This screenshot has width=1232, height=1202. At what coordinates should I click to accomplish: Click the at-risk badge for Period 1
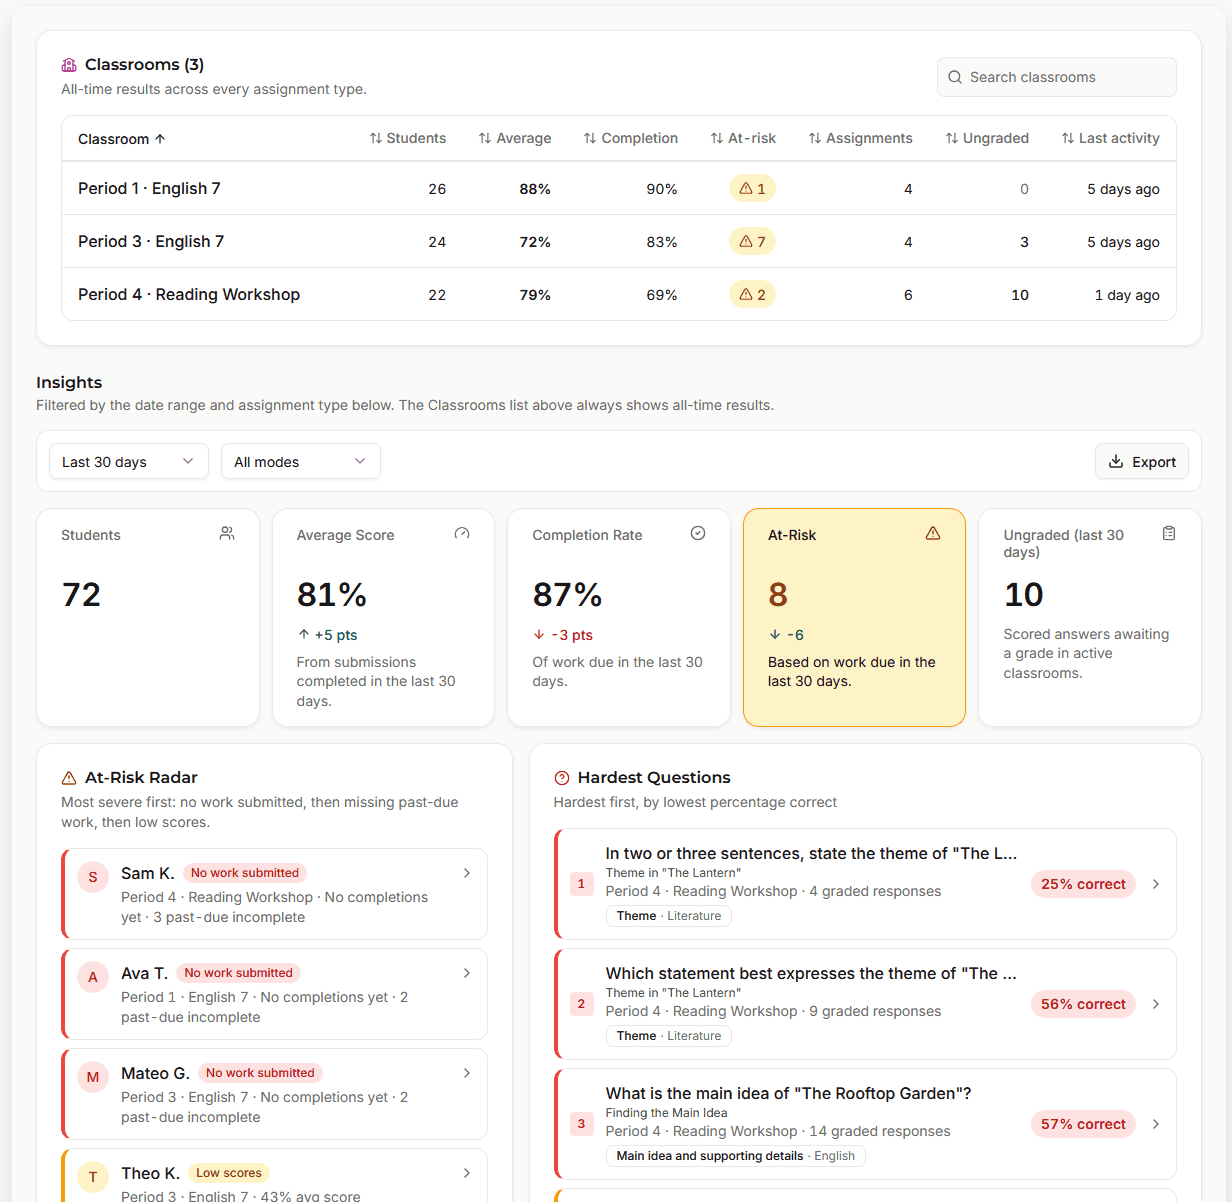pyautogui.click(x=752, y=189)
